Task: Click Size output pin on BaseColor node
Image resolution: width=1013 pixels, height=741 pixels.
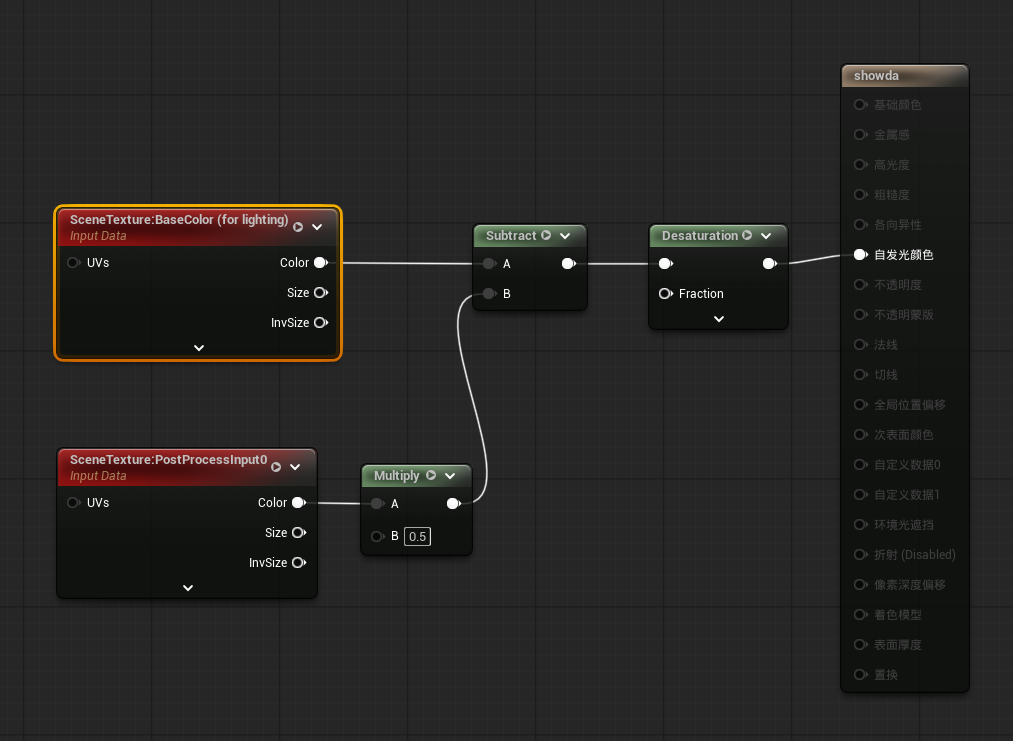Action: coord(321,293)
